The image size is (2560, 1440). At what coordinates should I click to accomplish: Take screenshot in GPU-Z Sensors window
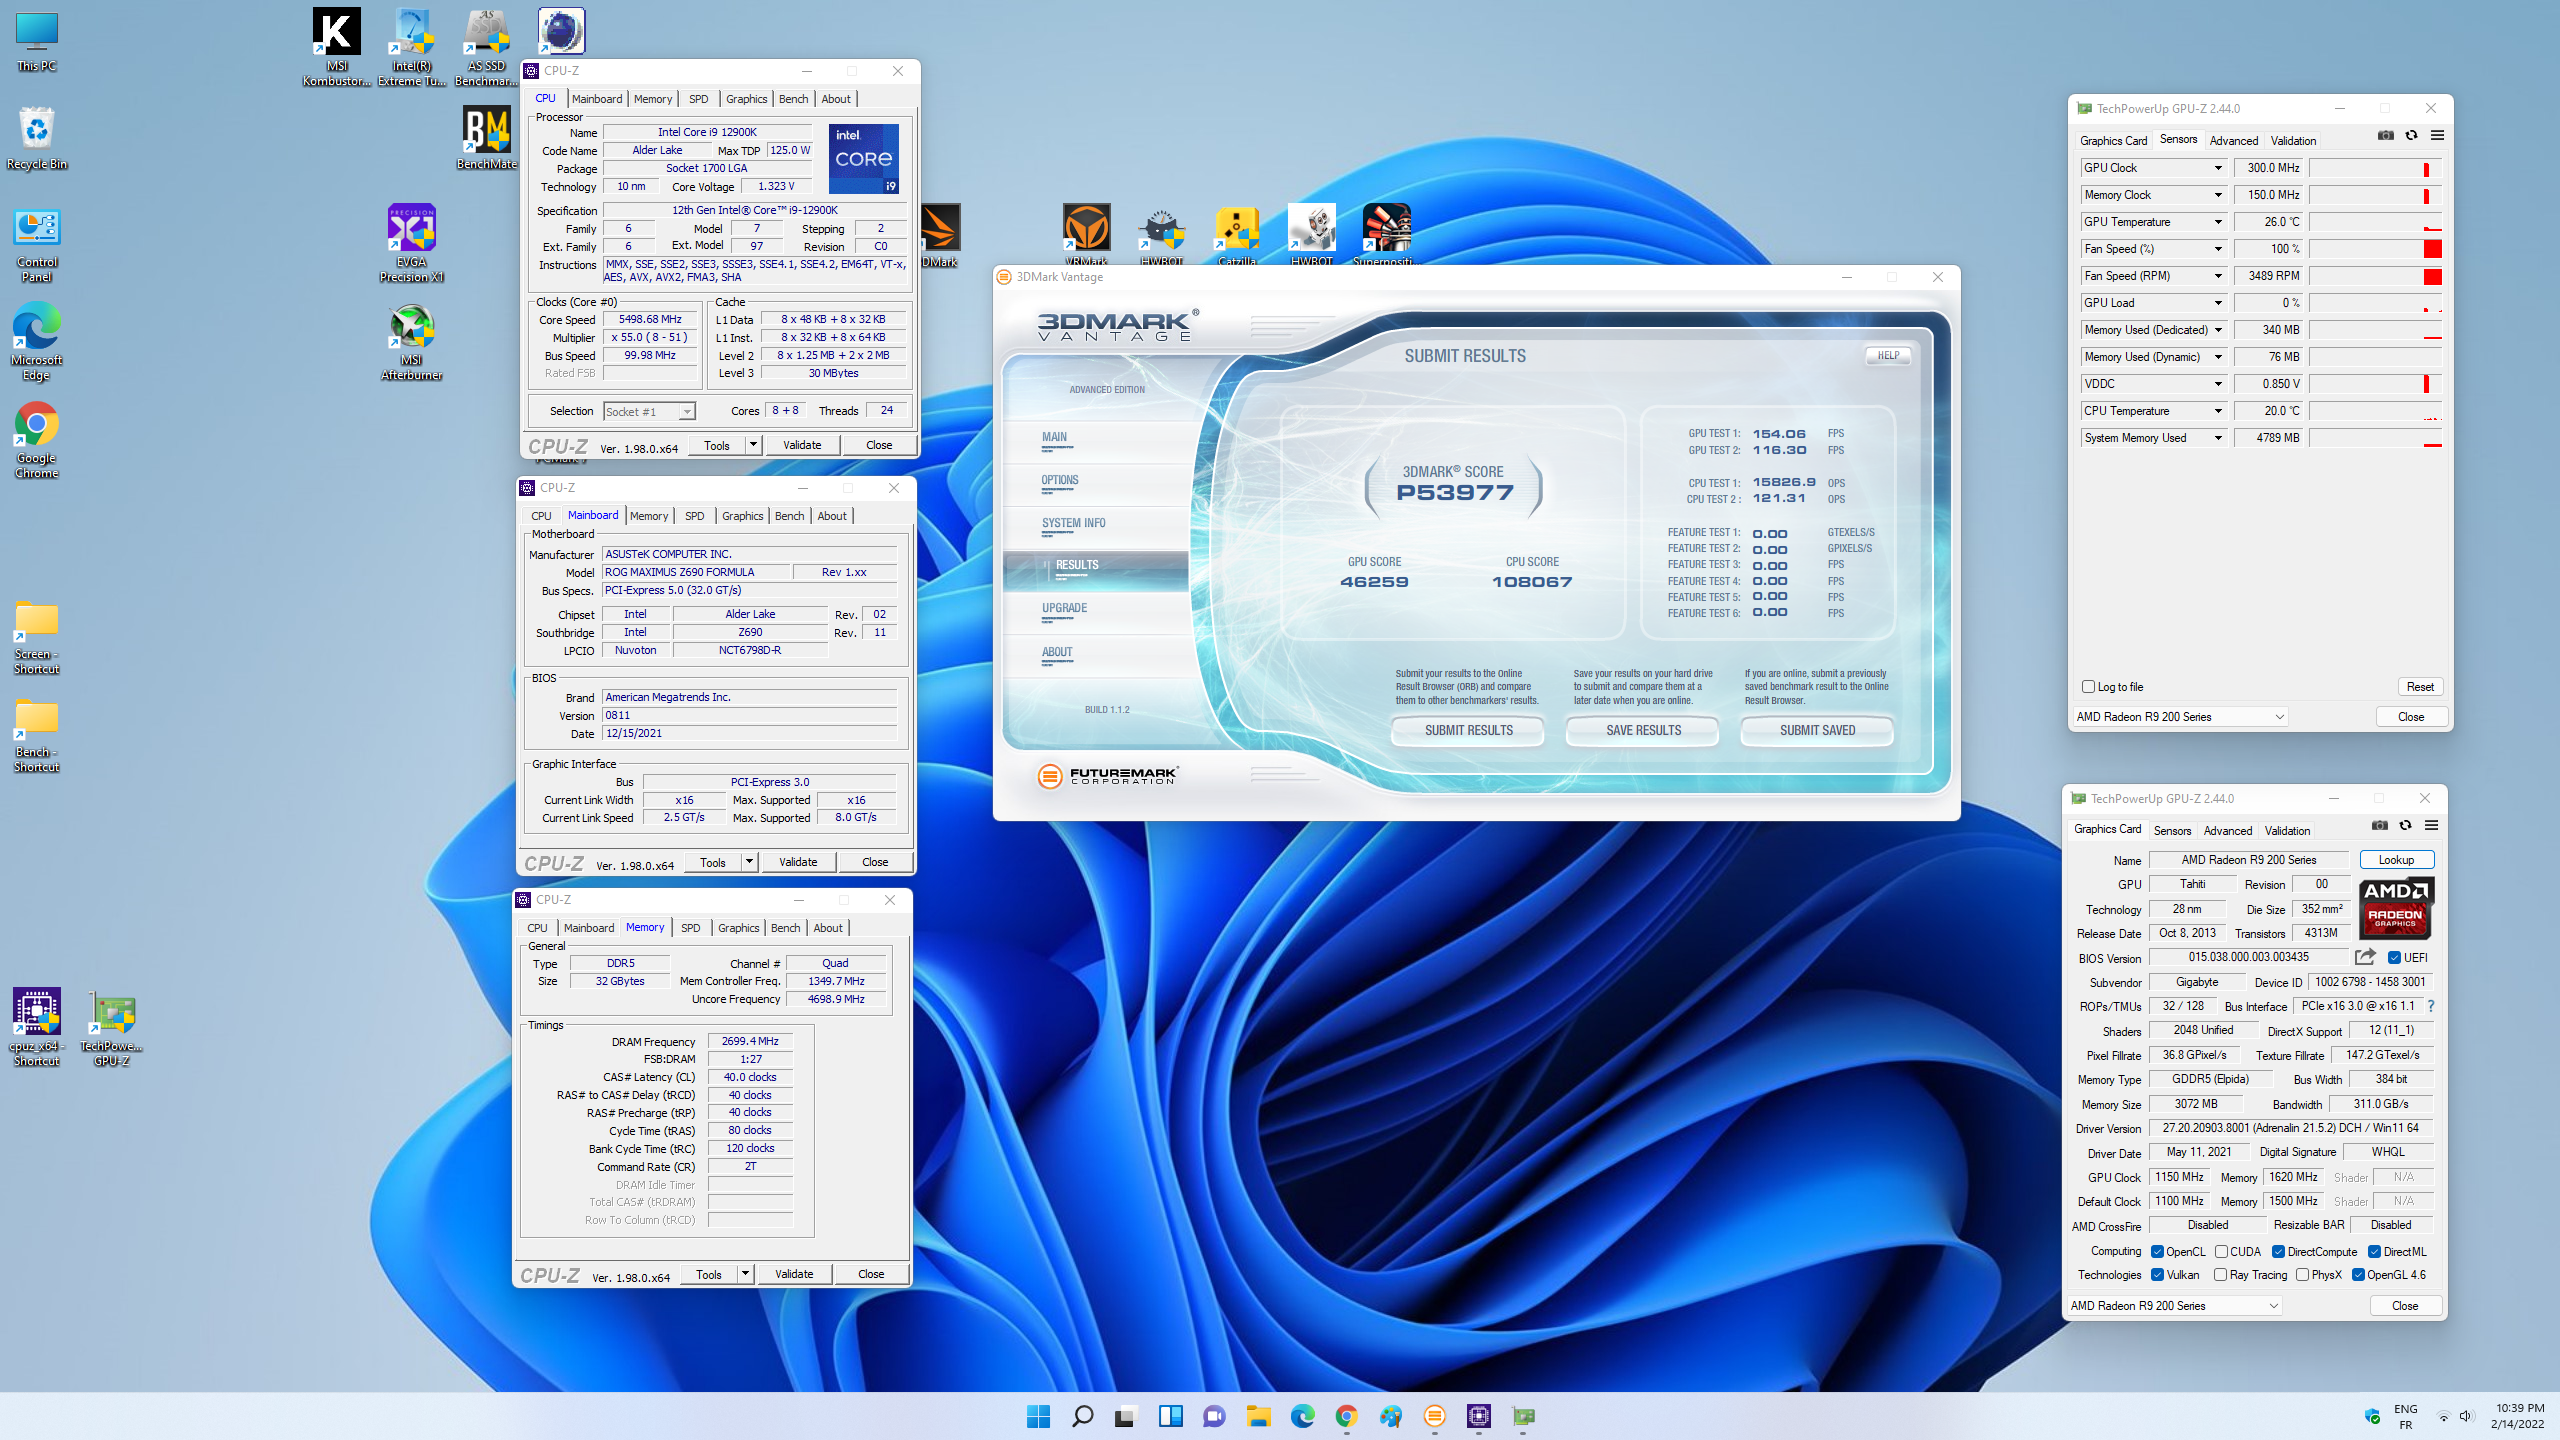[2386, 136]
